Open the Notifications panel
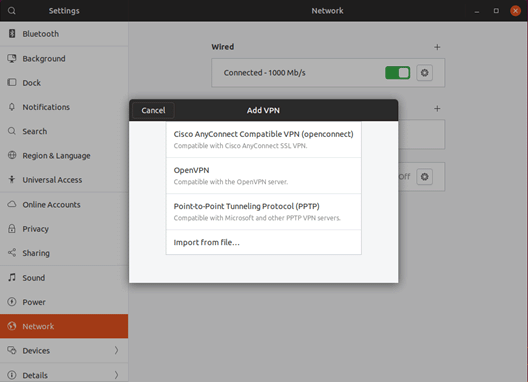Image resolution: width=528 pixels, height=382 pixels. (64, 107)
